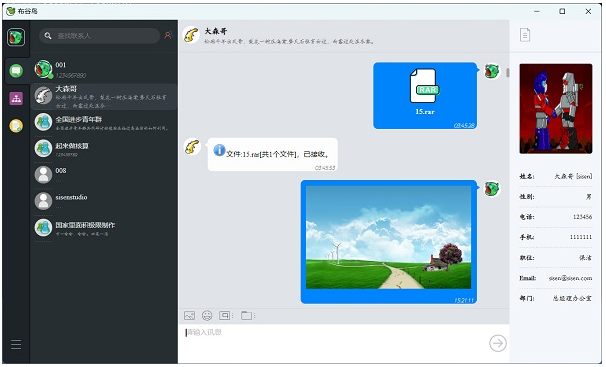Select the 大森哥 conversation in list
Screen dimensions: 606x367
tap(104, 96)
